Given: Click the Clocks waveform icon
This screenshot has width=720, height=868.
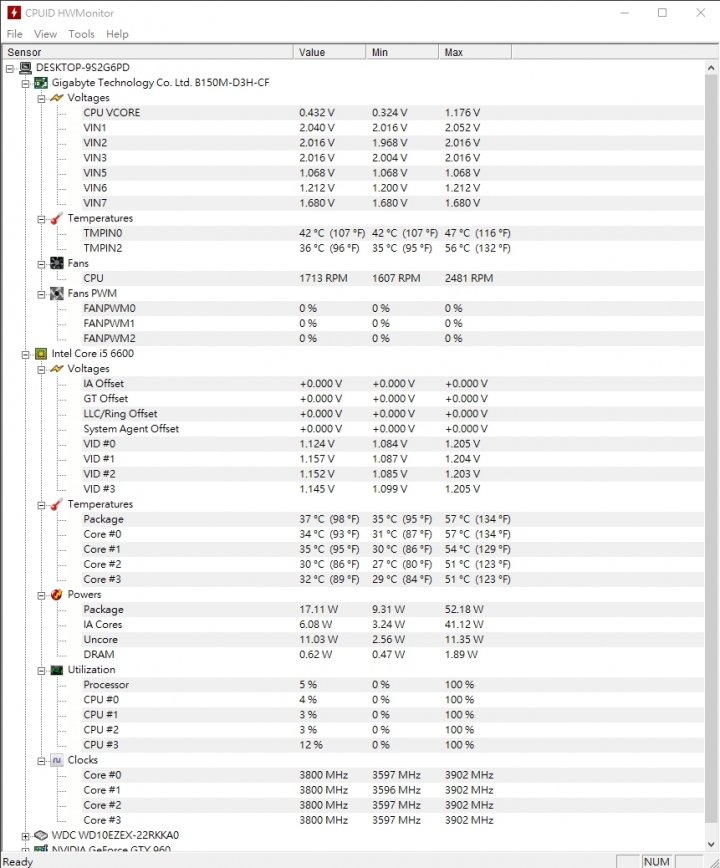Looking at the screenshot, I should point(56,760).
